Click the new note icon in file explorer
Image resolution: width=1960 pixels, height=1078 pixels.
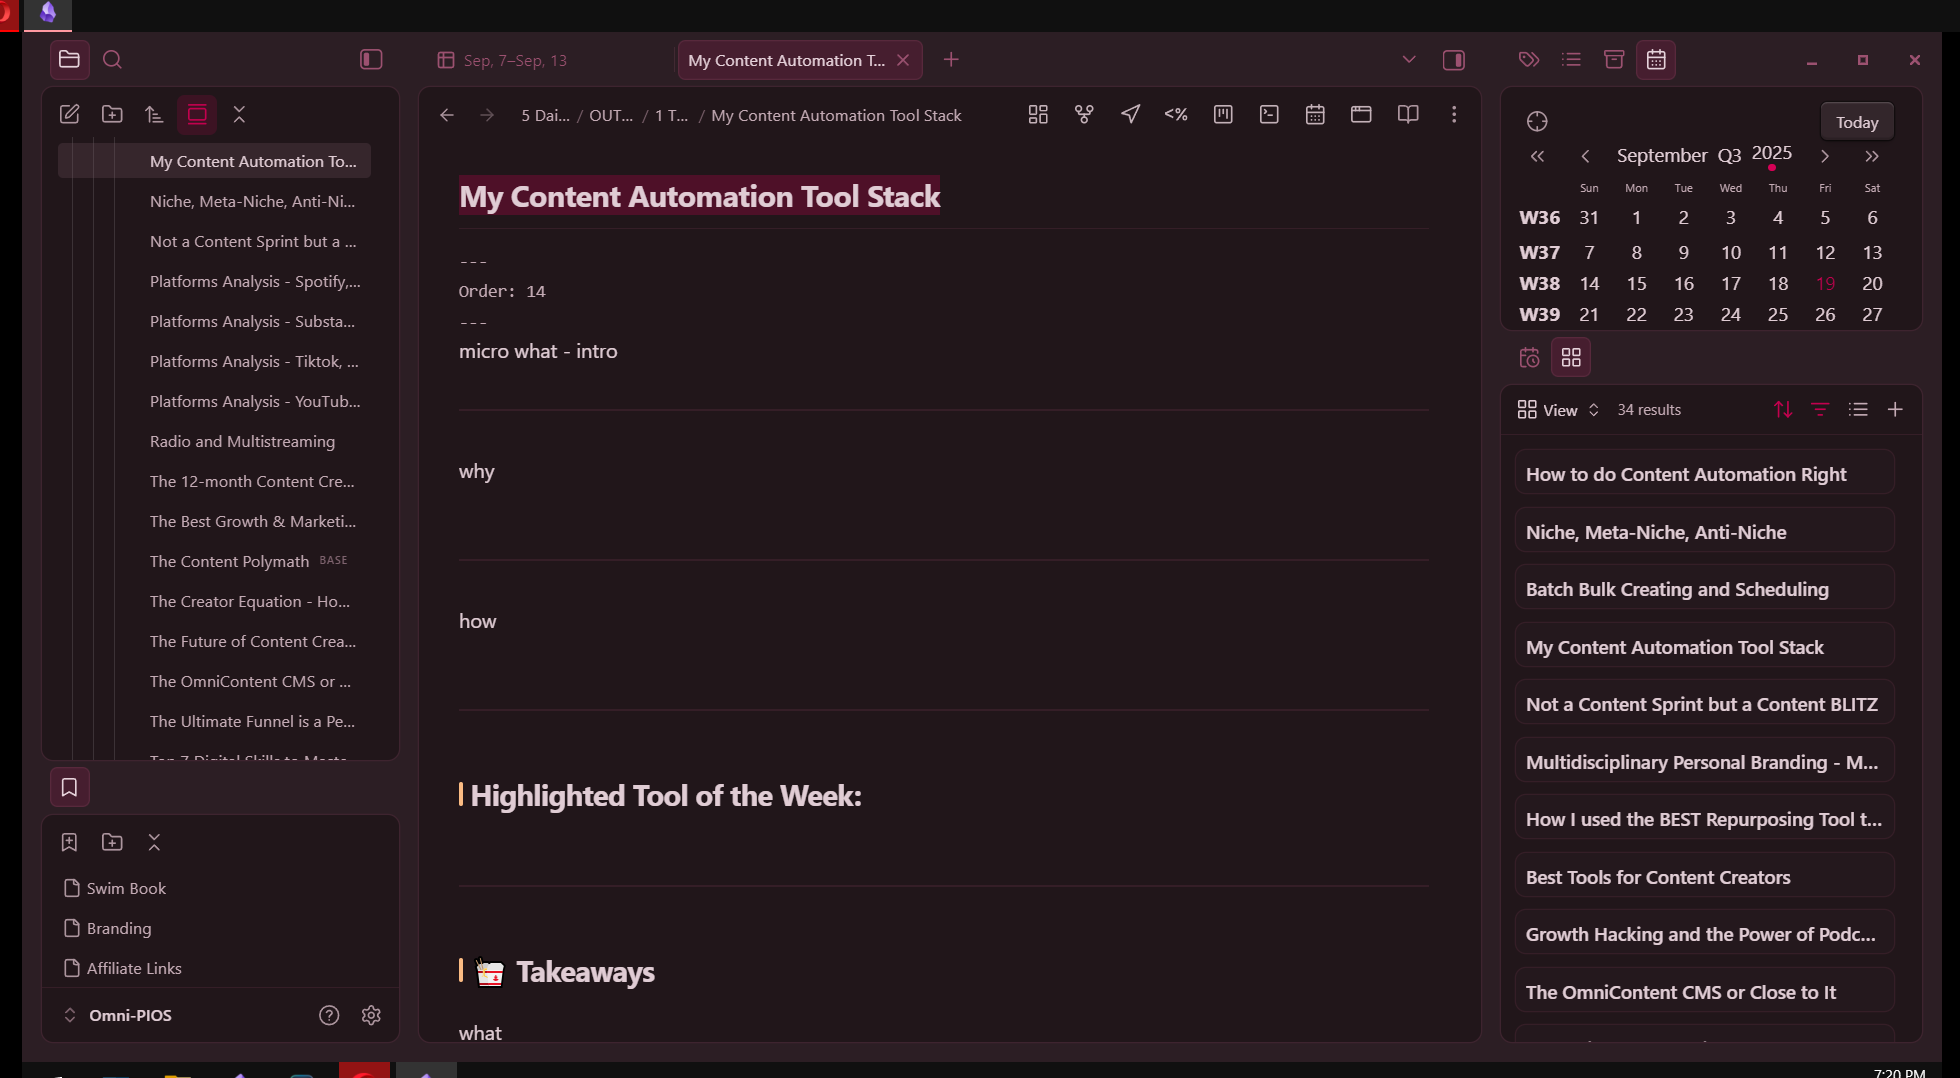69,114
